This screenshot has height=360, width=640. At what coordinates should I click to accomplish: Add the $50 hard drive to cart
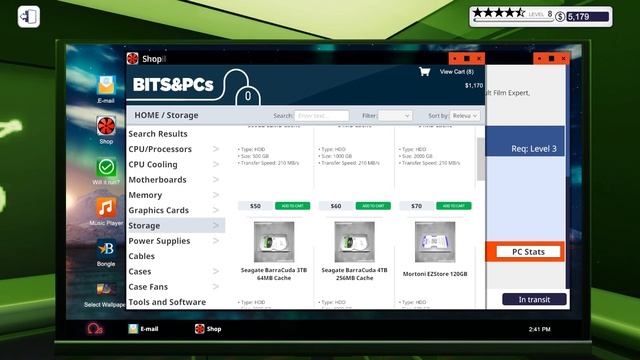click(x=292, y=206)
